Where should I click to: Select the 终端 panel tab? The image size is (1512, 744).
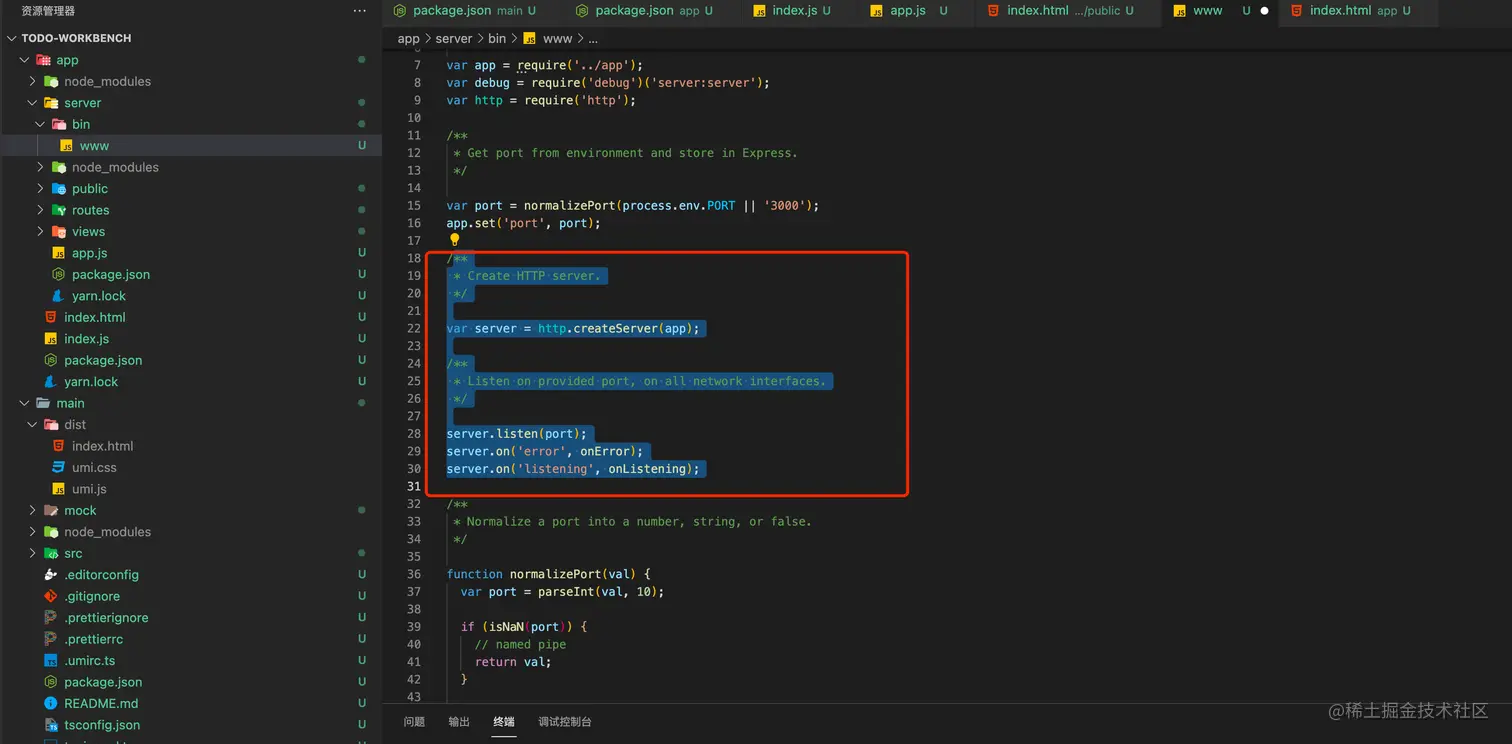504,722
